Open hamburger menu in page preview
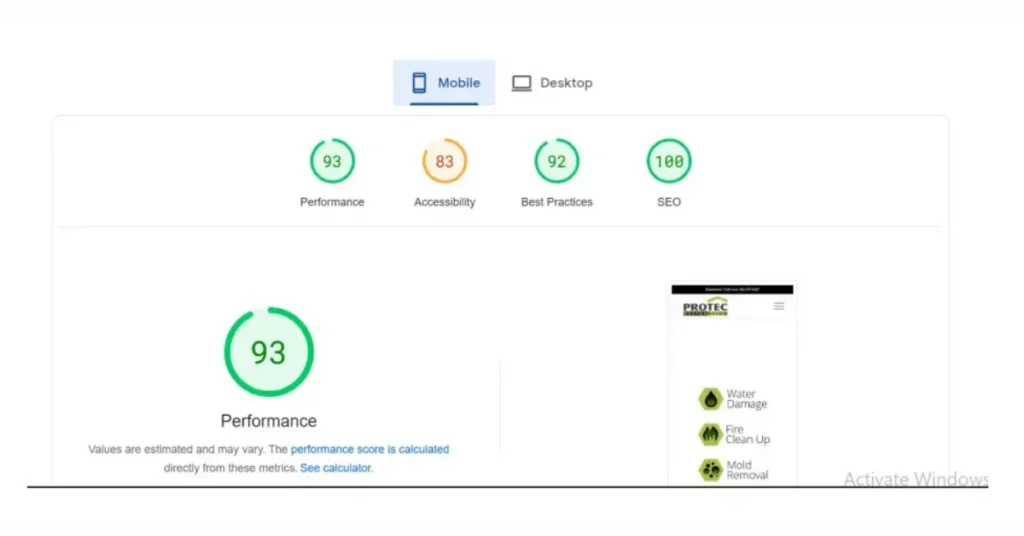 click(x=779, y=306)
